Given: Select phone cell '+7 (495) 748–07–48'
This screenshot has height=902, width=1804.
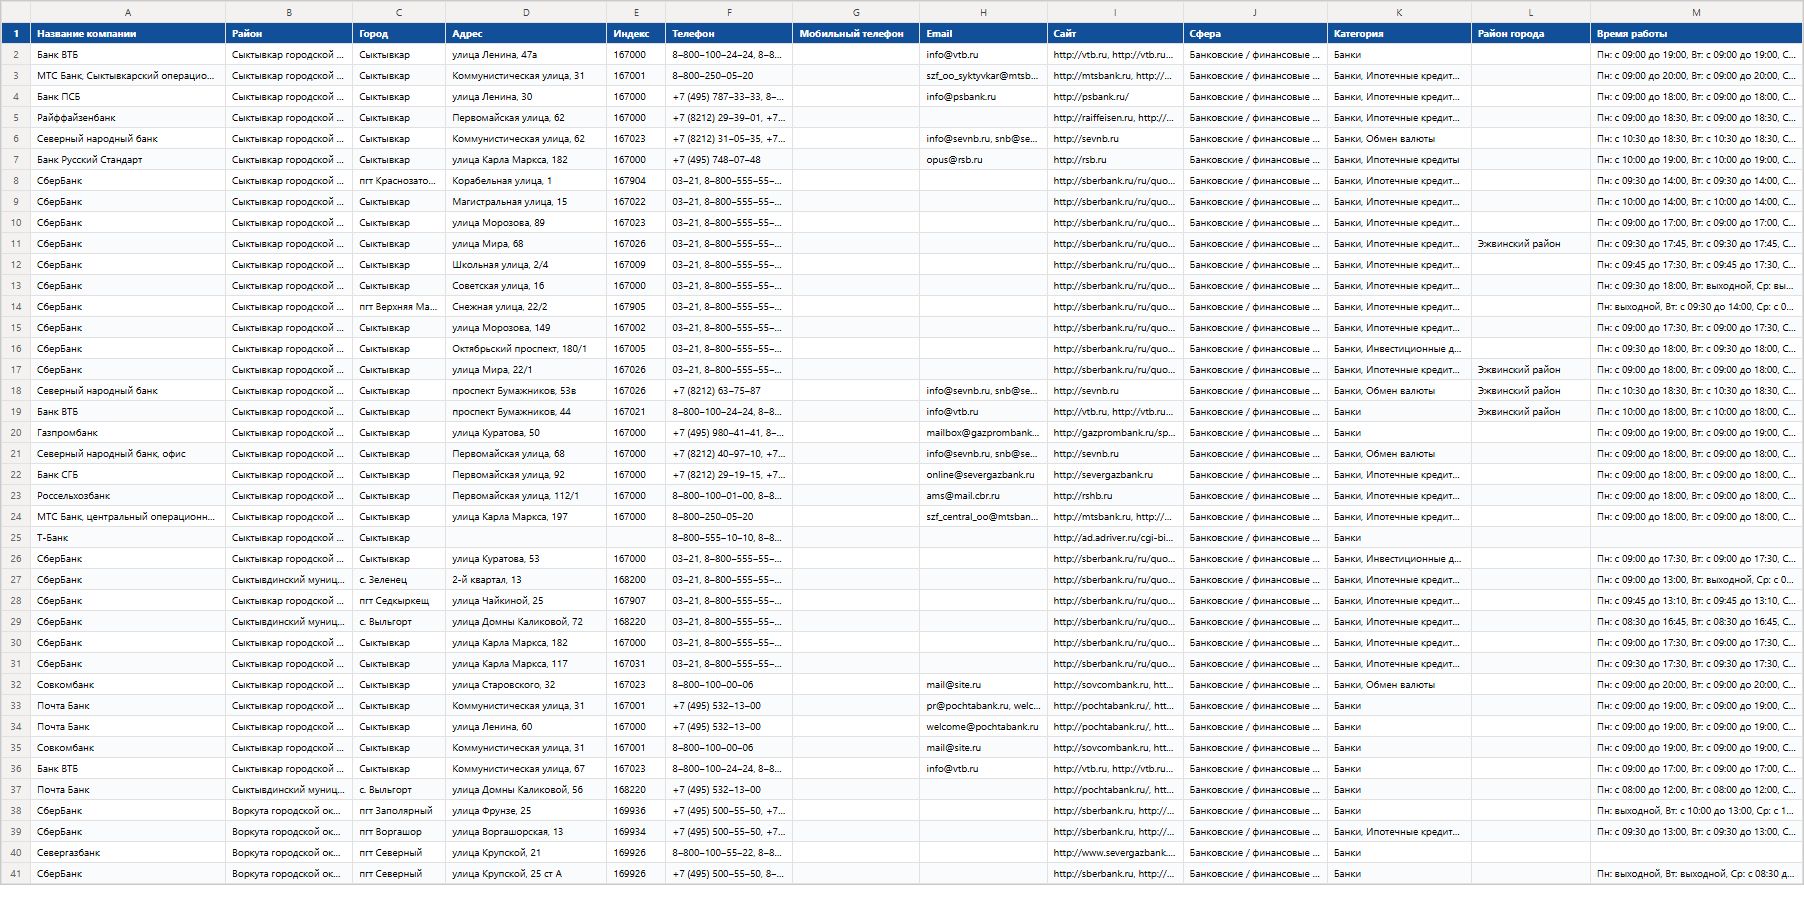Looking at the screenshot, I should [729, 160].
